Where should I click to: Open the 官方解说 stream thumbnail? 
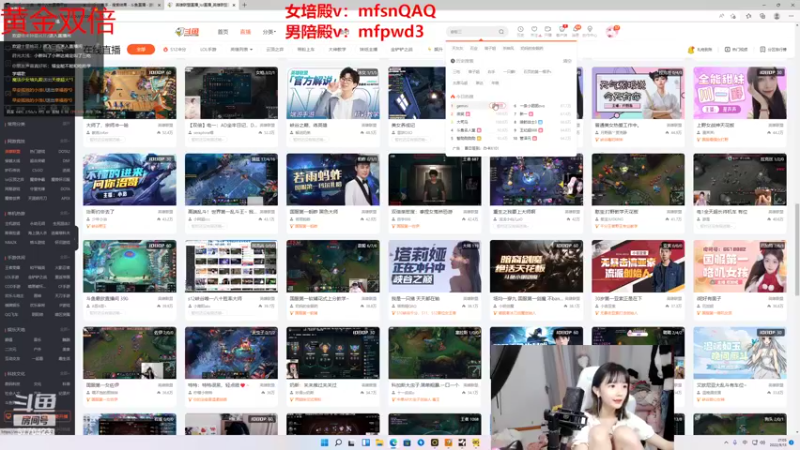click(333, 93)
